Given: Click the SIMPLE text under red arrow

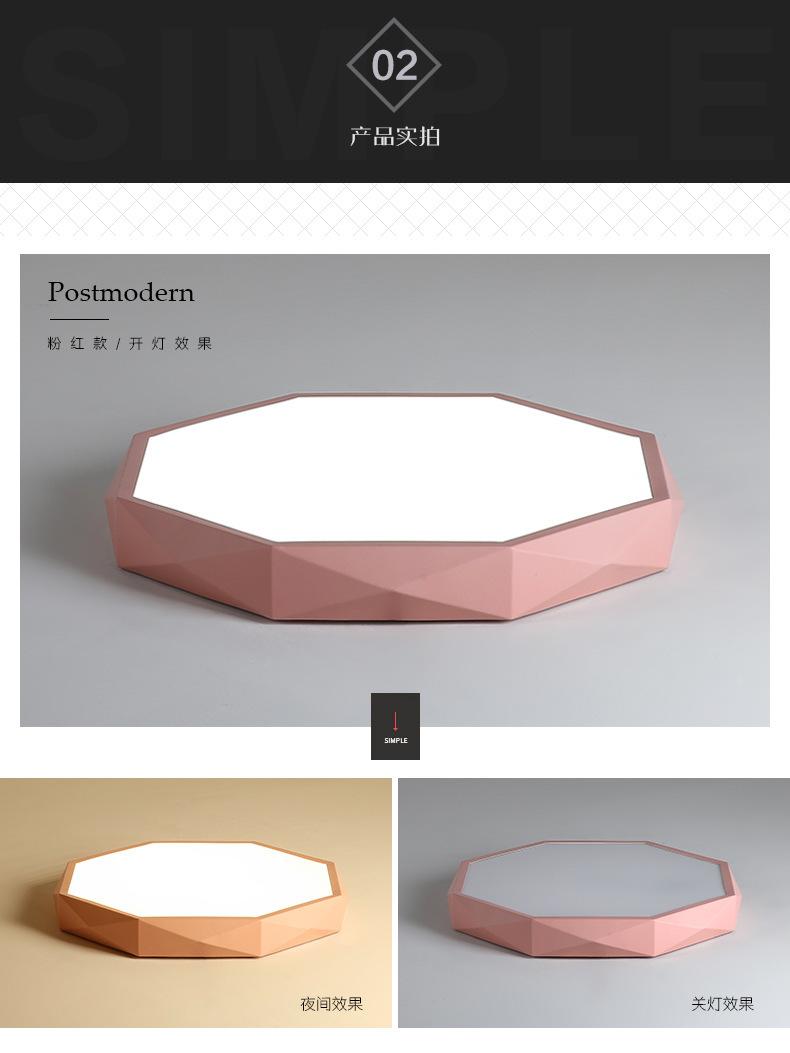Looking at the screenshot, I should [396, 741].
